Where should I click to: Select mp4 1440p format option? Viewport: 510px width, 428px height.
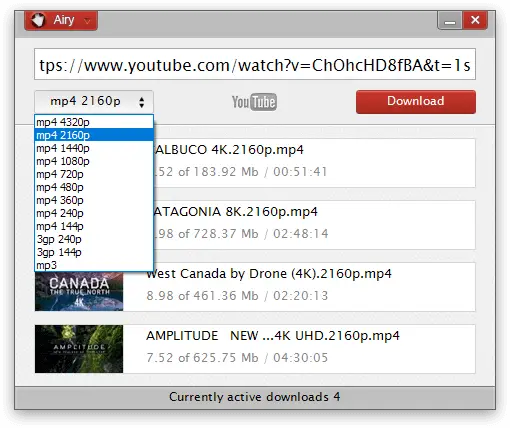click(x=94, y=148)
